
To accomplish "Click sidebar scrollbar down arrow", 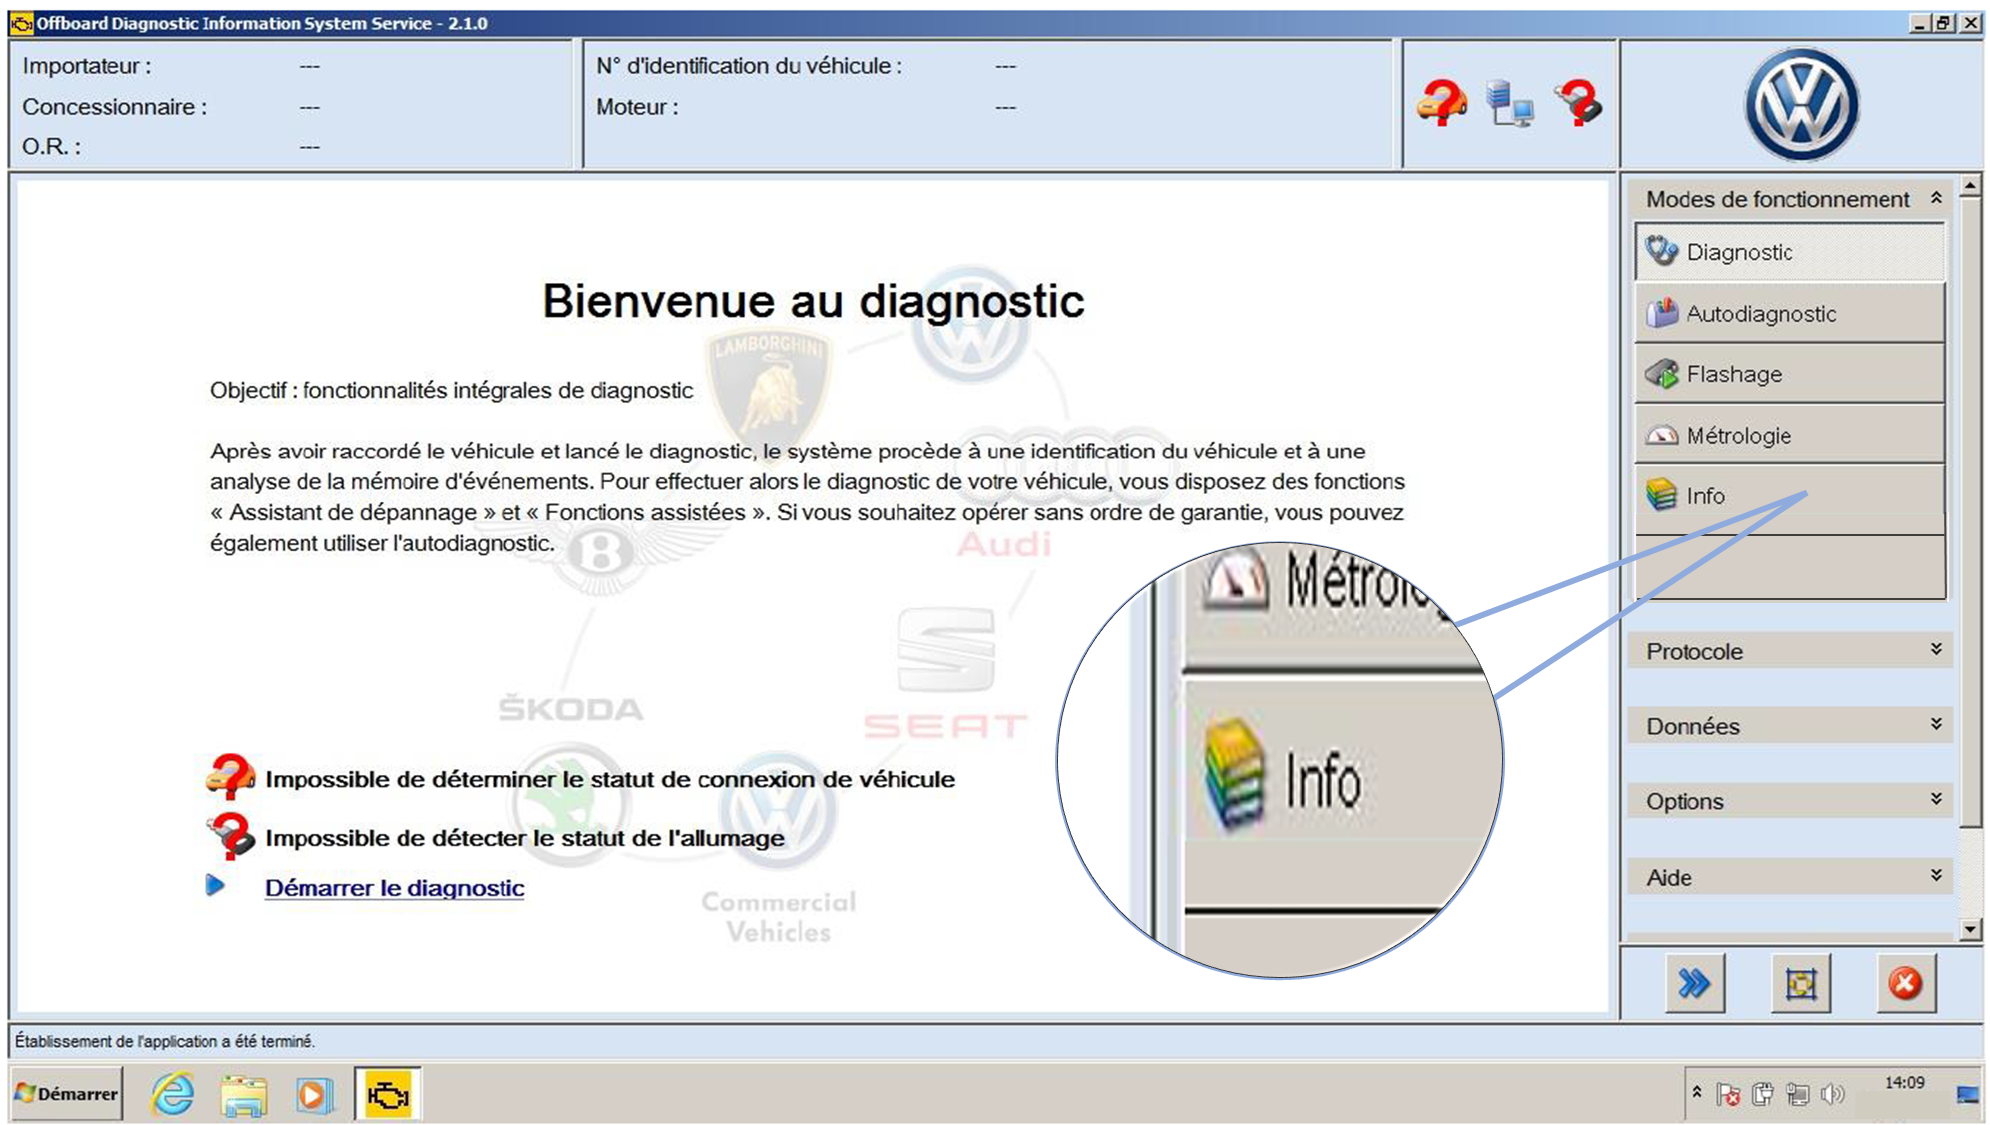I will [x=1969, y=930].
